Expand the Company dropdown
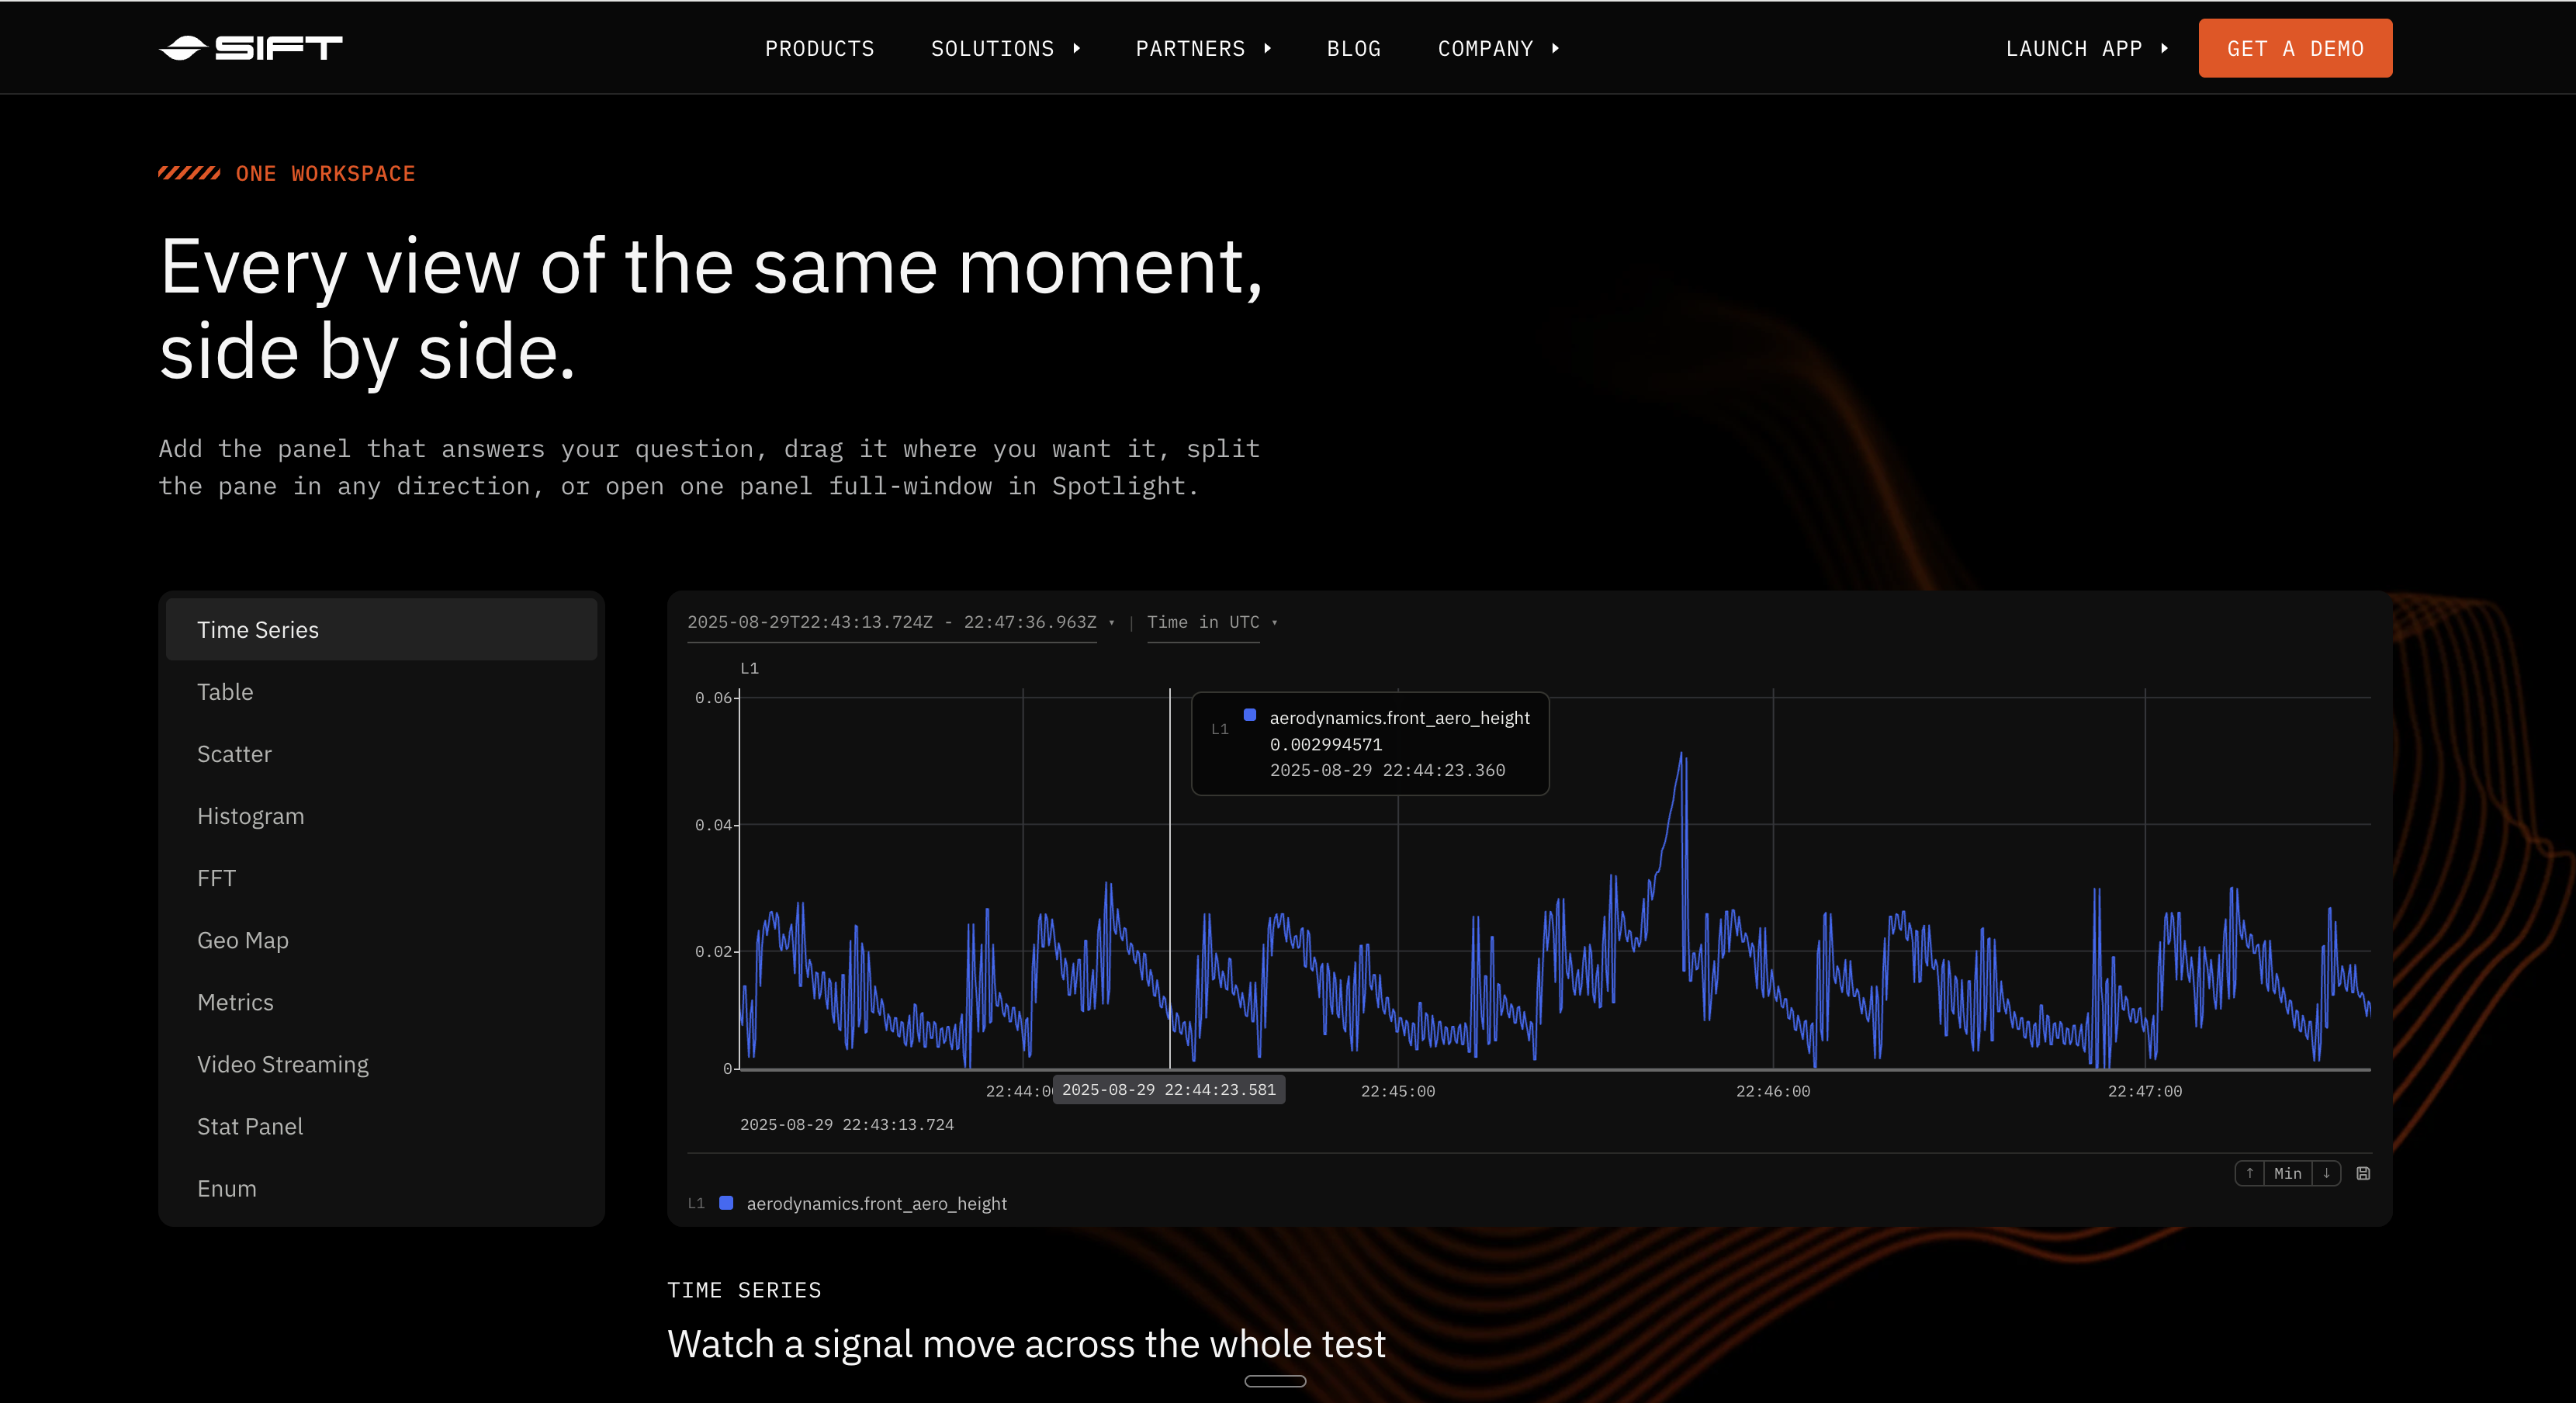 click(x=1499, y=48)
